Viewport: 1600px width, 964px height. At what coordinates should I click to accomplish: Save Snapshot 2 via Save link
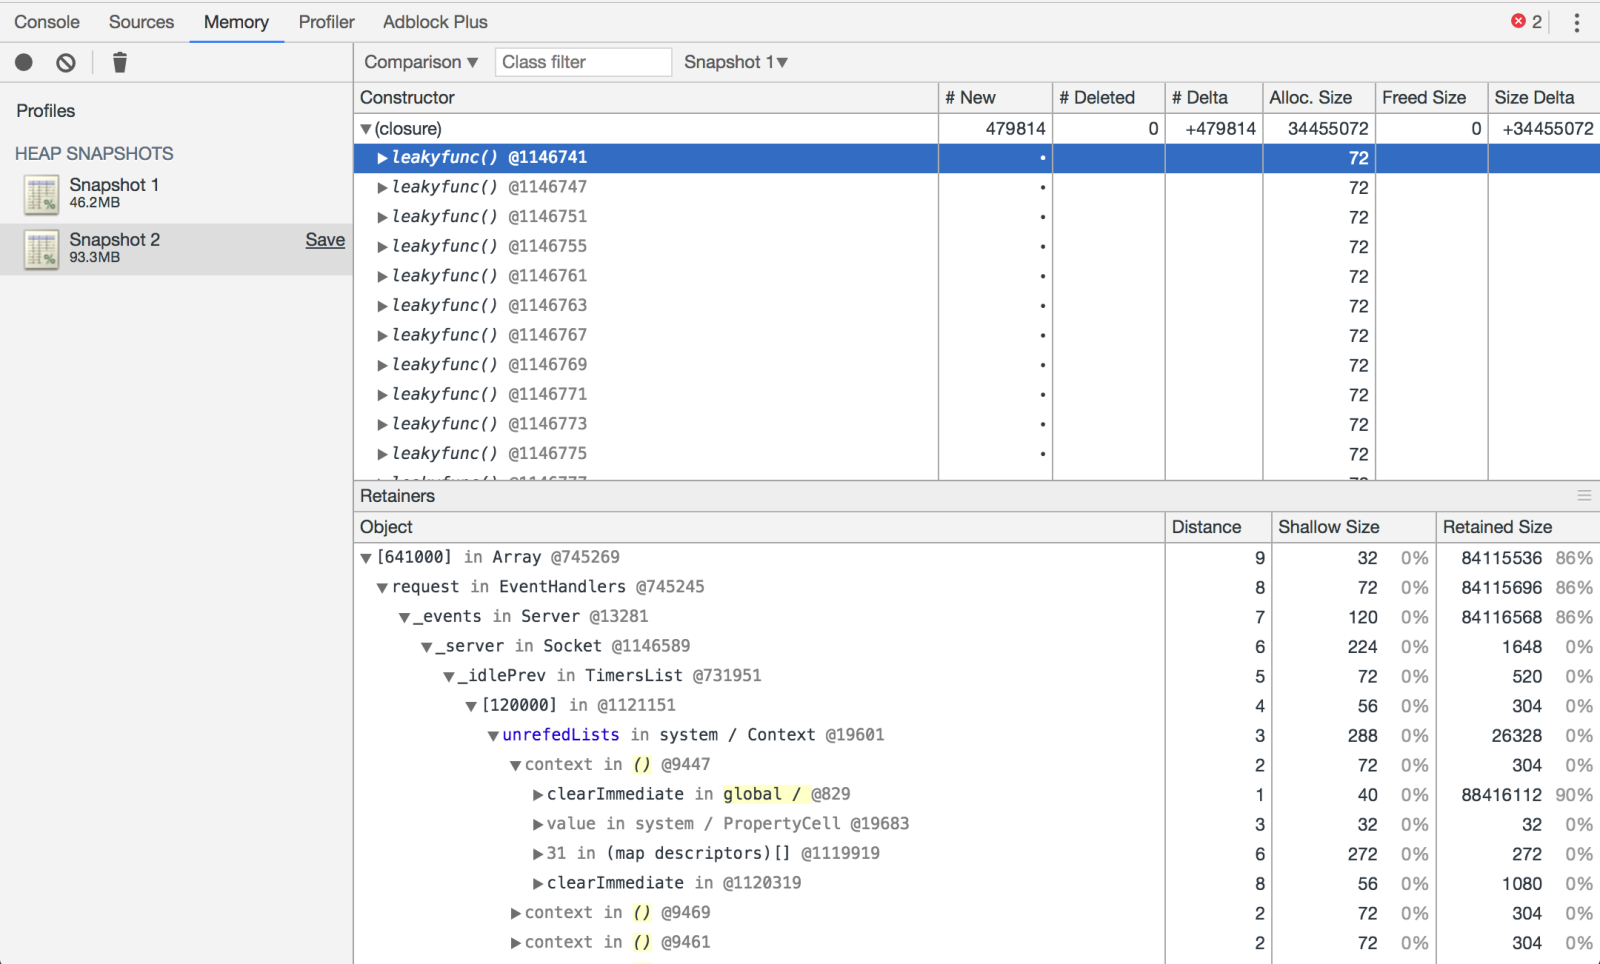point(325,240)
